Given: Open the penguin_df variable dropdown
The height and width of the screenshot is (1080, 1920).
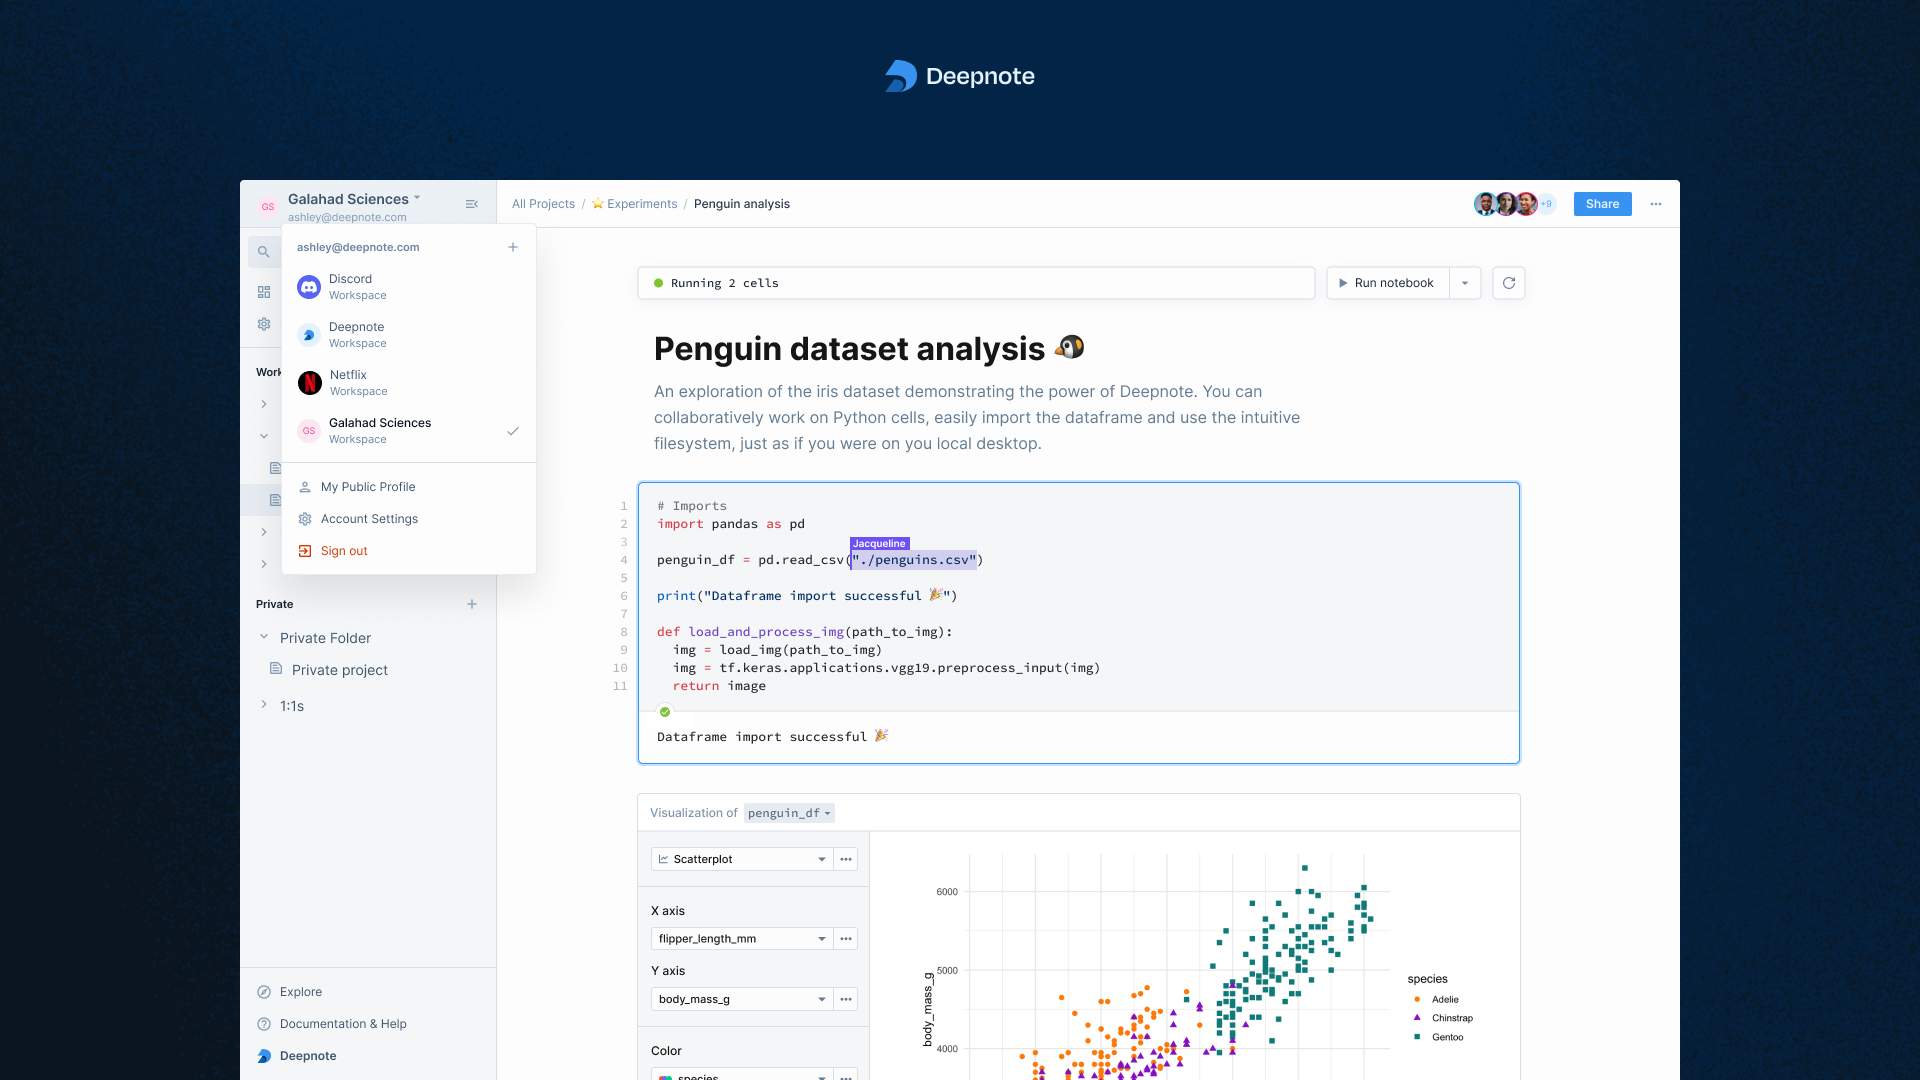Looking at the screenshot, I should [x=789, y=813].
